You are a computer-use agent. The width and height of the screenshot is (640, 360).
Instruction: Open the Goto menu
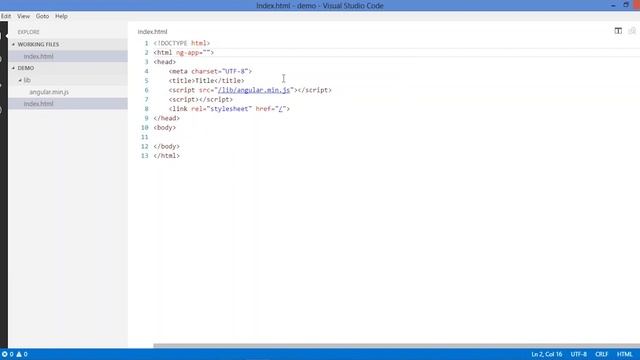tap(42, 16)
